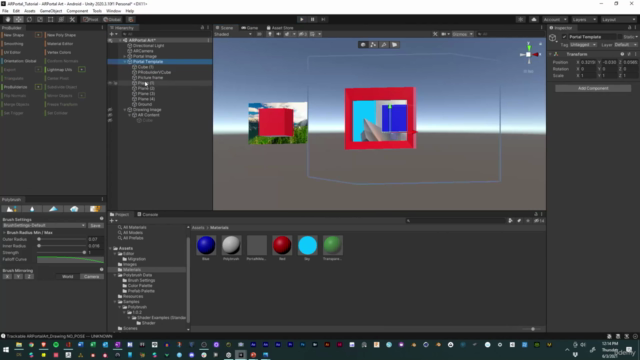The height and width of the screenshot is (360, 640).
Task: Click Vertex Colors in ProBuilder
Action: (59, 52)
